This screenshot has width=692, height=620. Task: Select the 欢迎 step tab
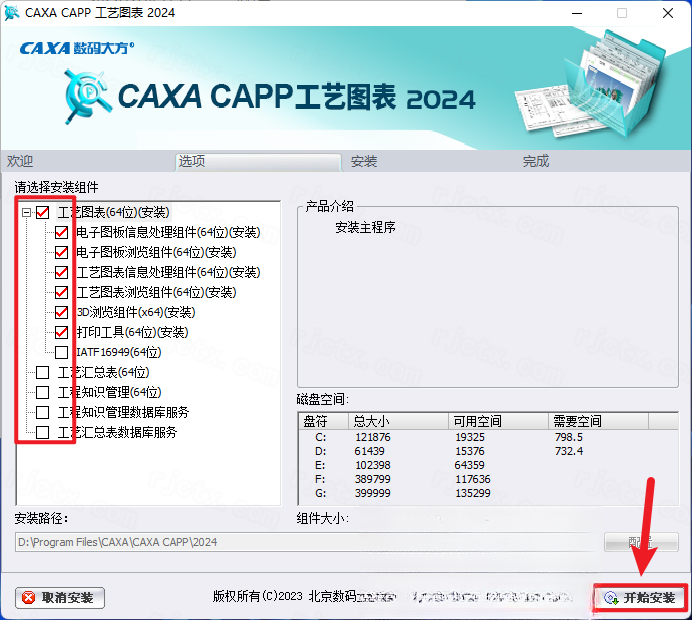click(x=19, y=161)
